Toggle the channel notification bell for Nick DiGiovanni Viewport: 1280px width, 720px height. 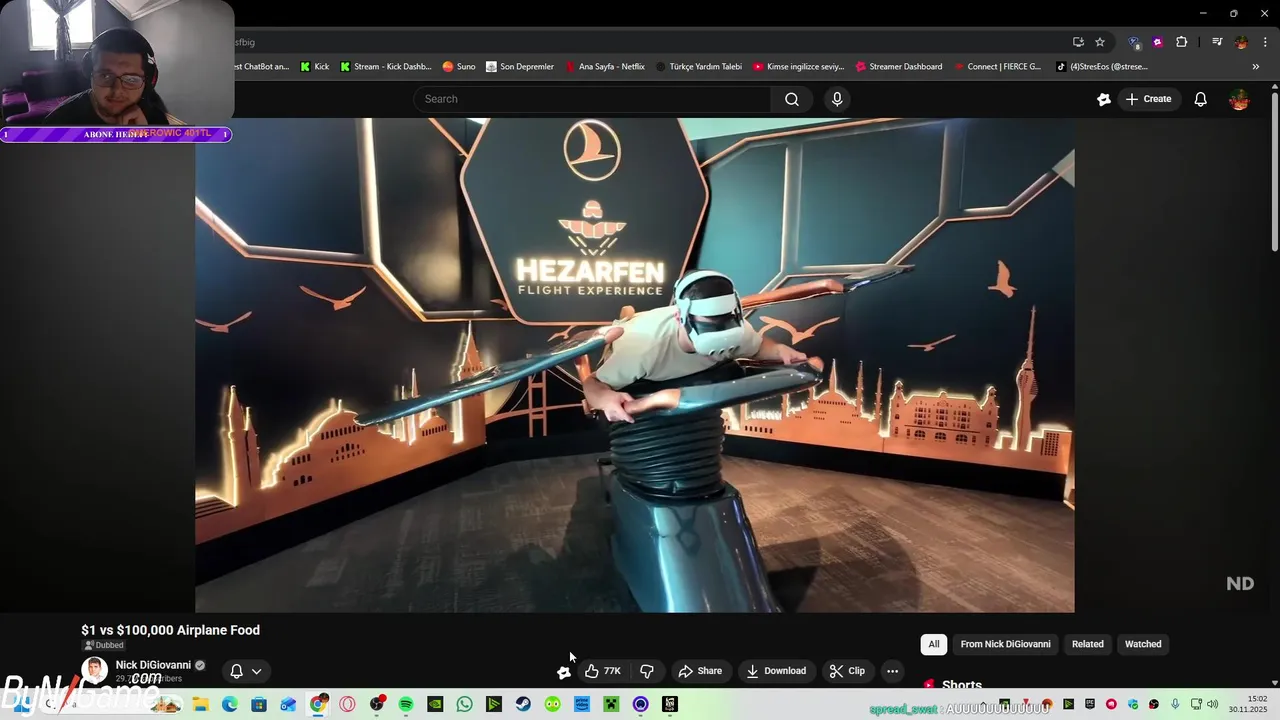tap(237, 671)
